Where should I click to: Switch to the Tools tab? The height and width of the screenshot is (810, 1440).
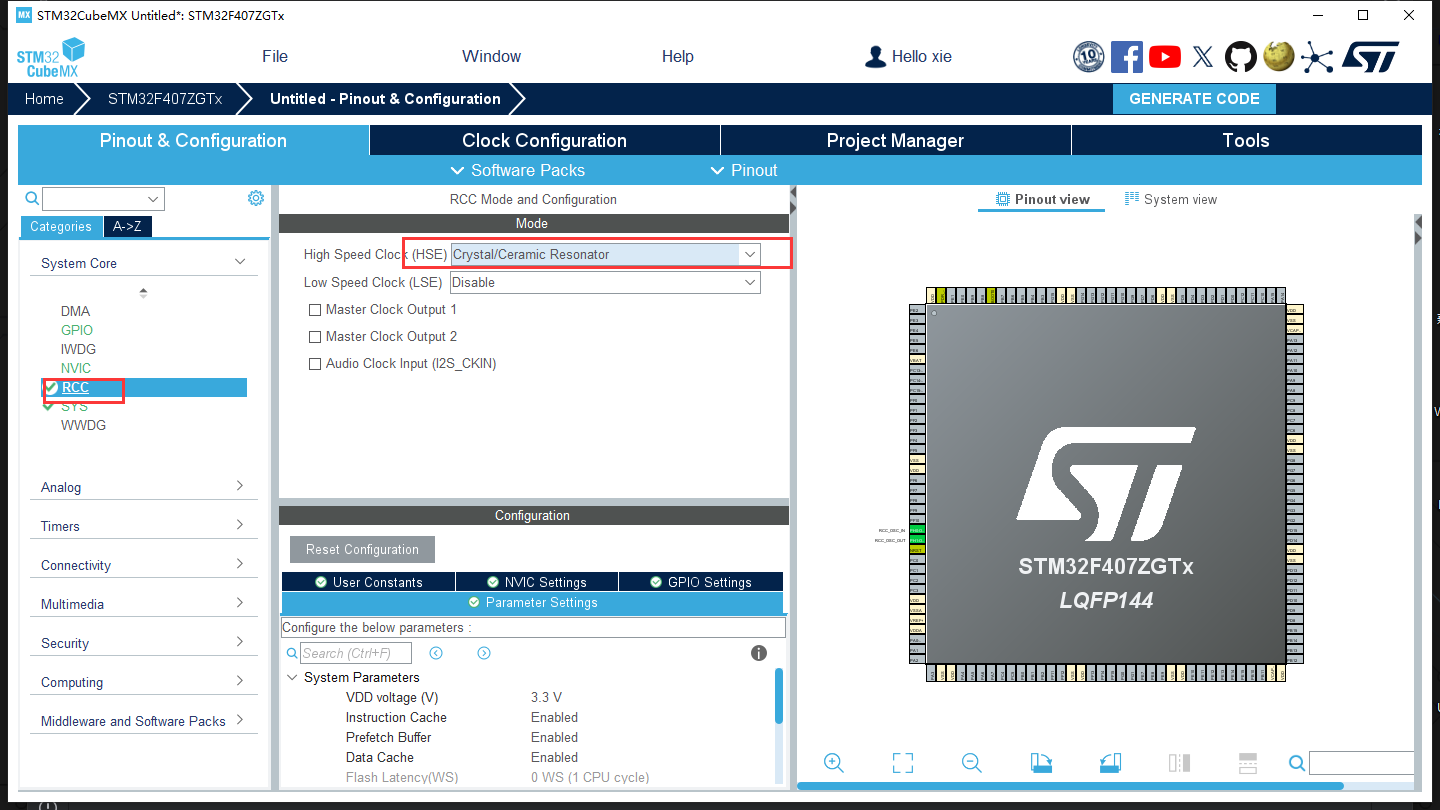click(x=1246, y=140)
